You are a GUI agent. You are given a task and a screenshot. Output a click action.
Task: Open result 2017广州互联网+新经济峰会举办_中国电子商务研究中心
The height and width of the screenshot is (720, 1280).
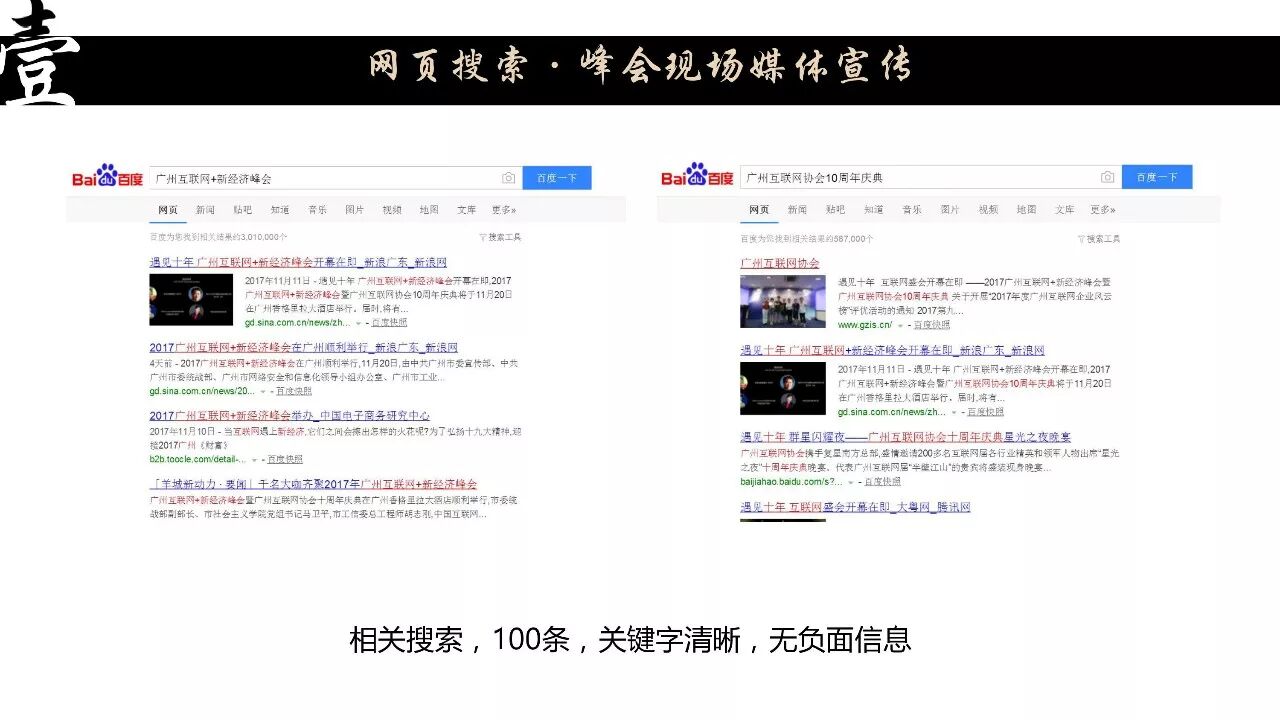tap(290, 415)
